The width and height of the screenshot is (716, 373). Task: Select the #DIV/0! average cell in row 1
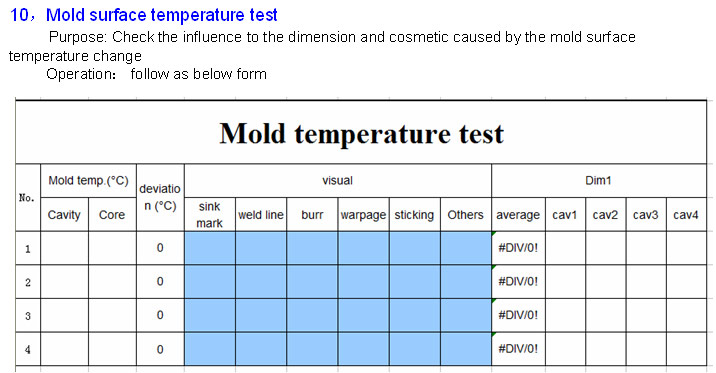coord(518,248)
